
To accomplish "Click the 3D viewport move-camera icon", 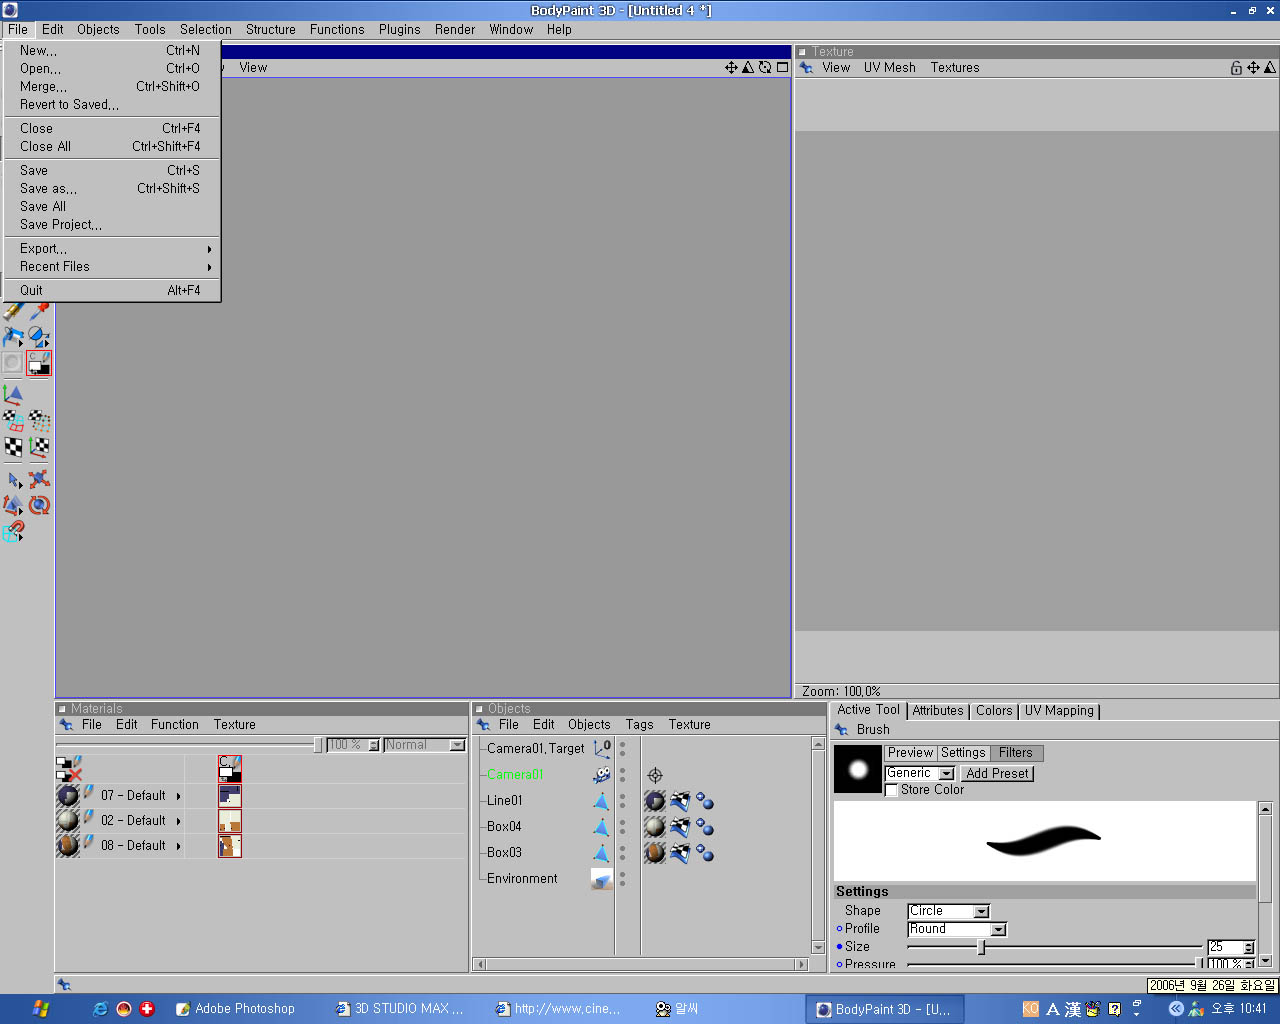I will pyautogui.click(x=731, y=68).
